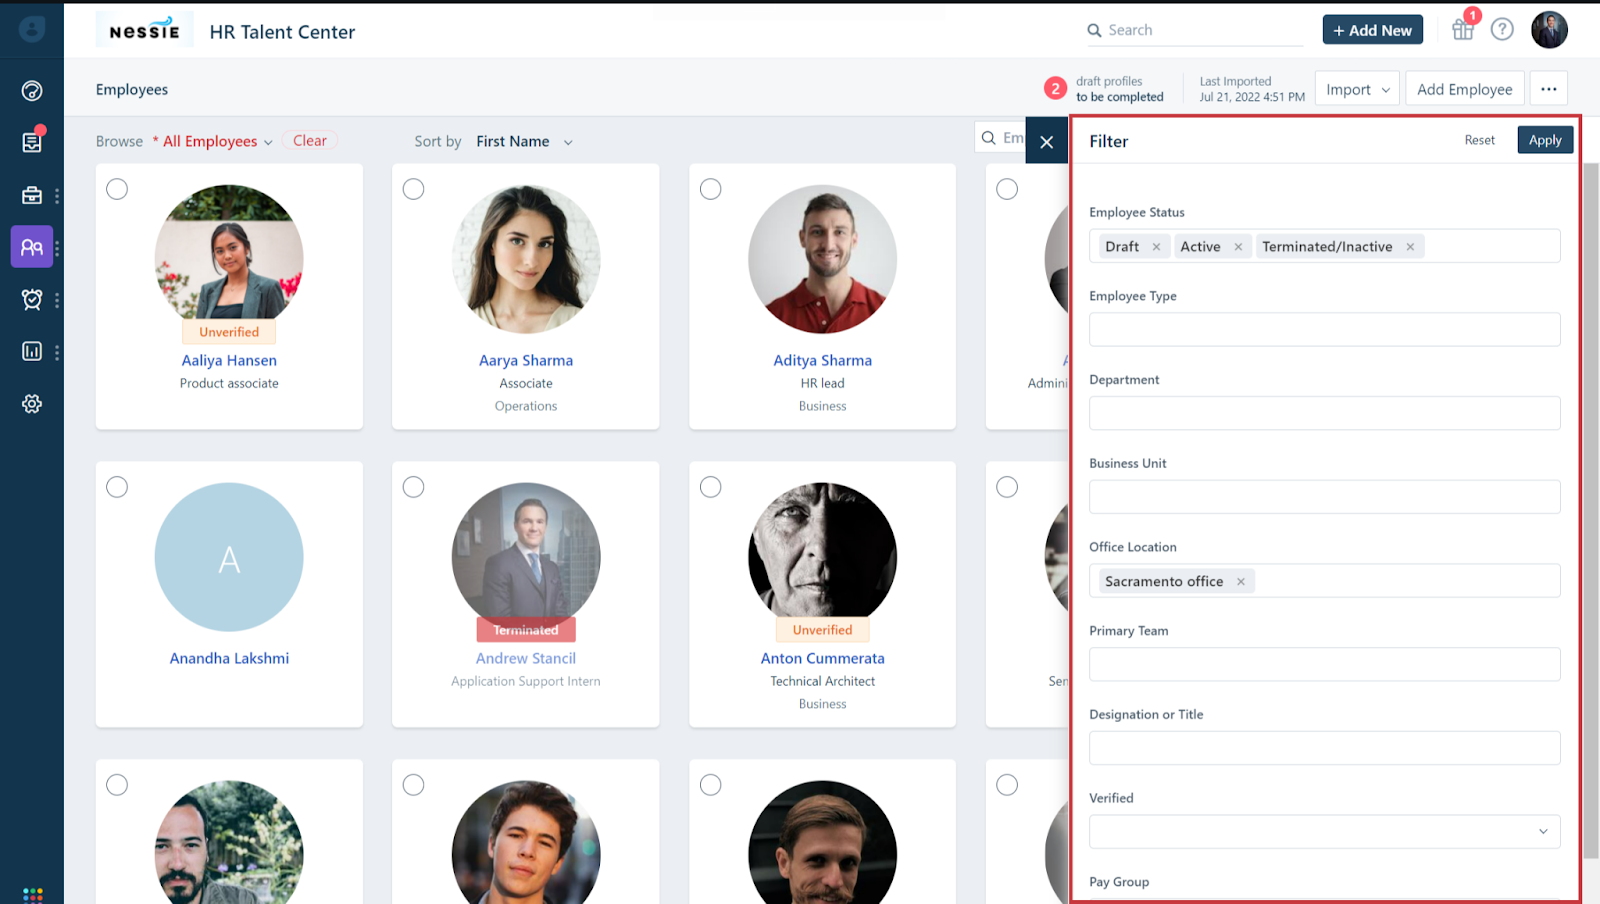Click the top Search field
The width and height of the screenshot is (1600, 904).
1195,30
